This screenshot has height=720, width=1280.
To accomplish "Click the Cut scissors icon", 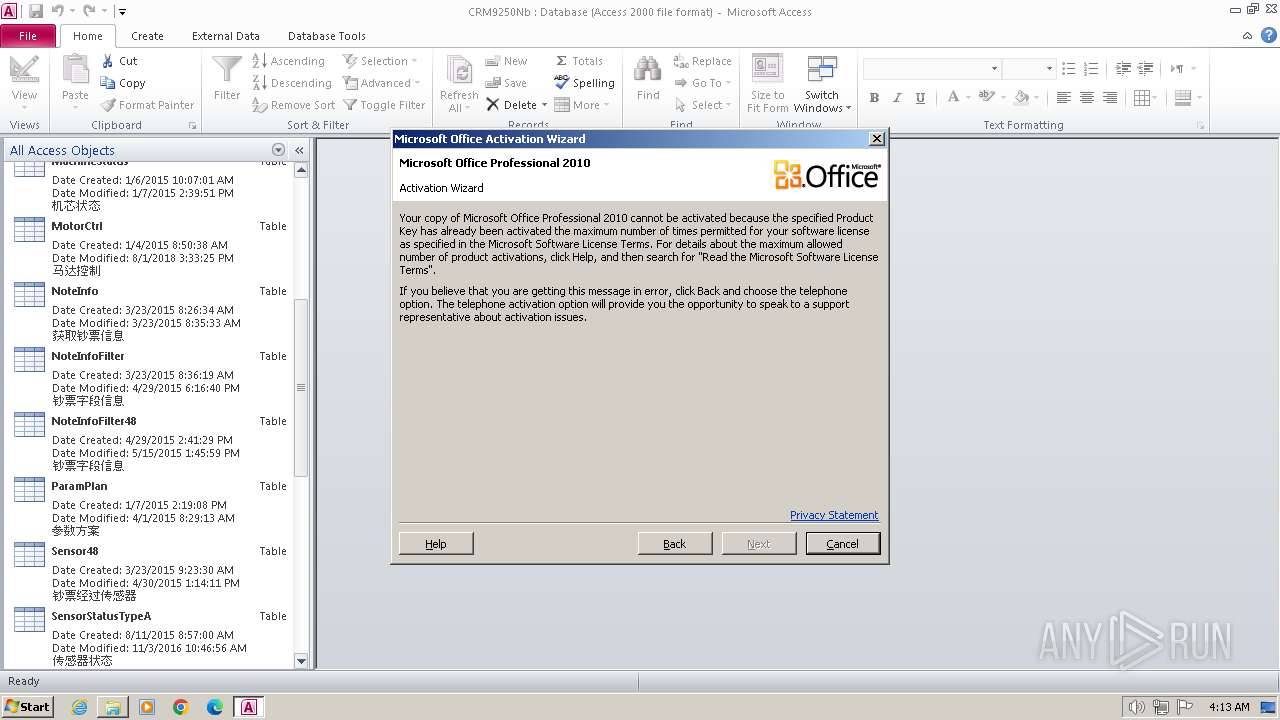I will pyautogui.click(x=108, y=61).
